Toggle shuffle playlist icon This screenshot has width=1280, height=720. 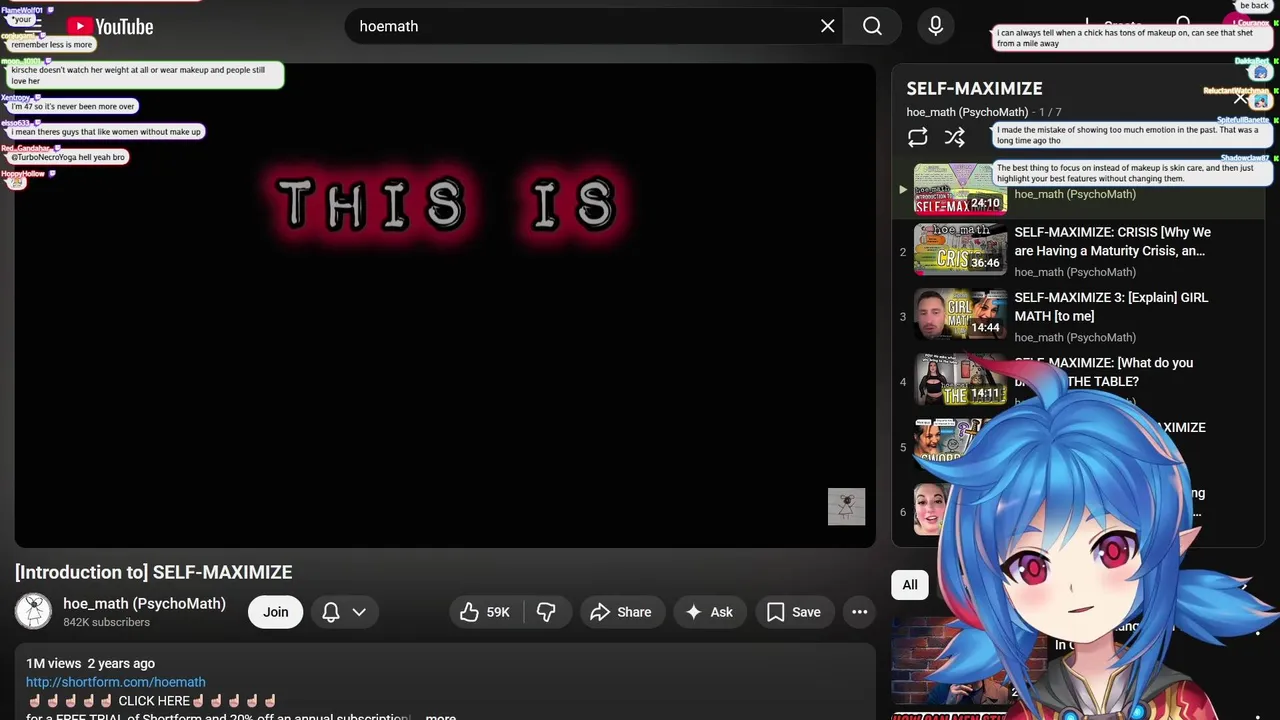click(955, 138)
